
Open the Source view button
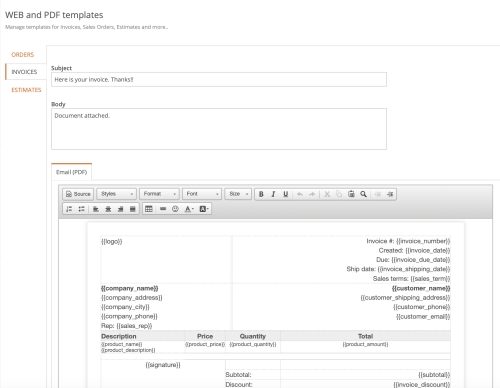coord(78,194)
